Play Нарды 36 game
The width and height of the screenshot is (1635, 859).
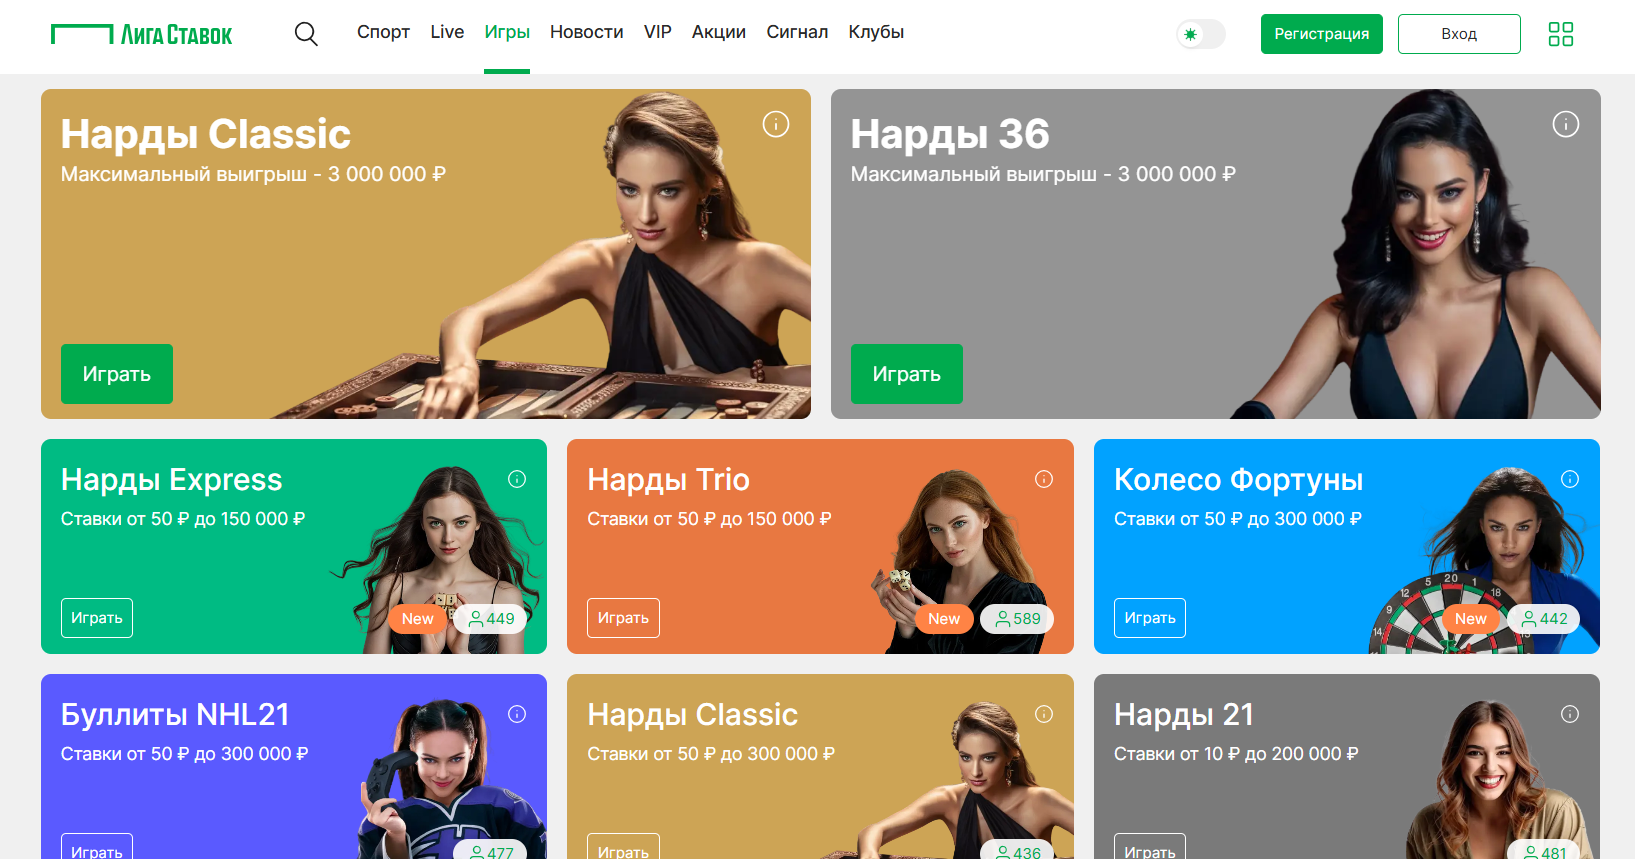906,374
